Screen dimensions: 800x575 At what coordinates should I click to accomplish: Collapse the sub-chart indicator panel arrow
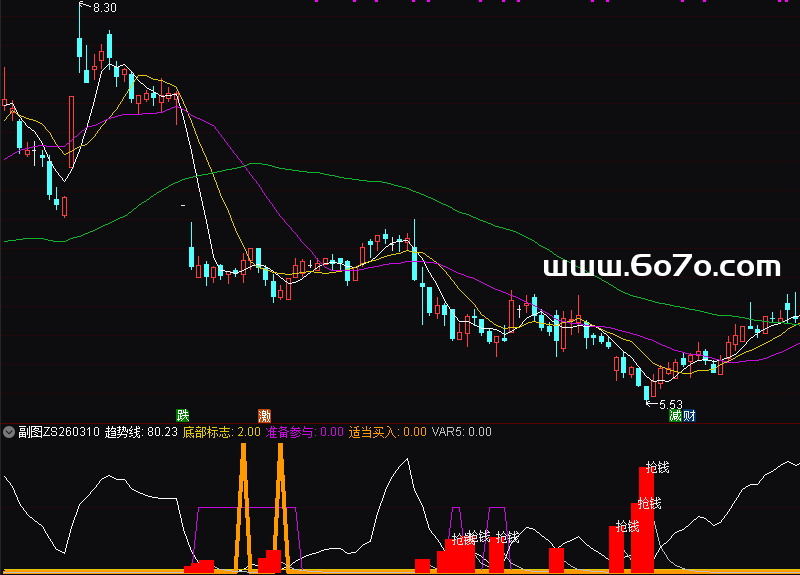click(9, 433)
